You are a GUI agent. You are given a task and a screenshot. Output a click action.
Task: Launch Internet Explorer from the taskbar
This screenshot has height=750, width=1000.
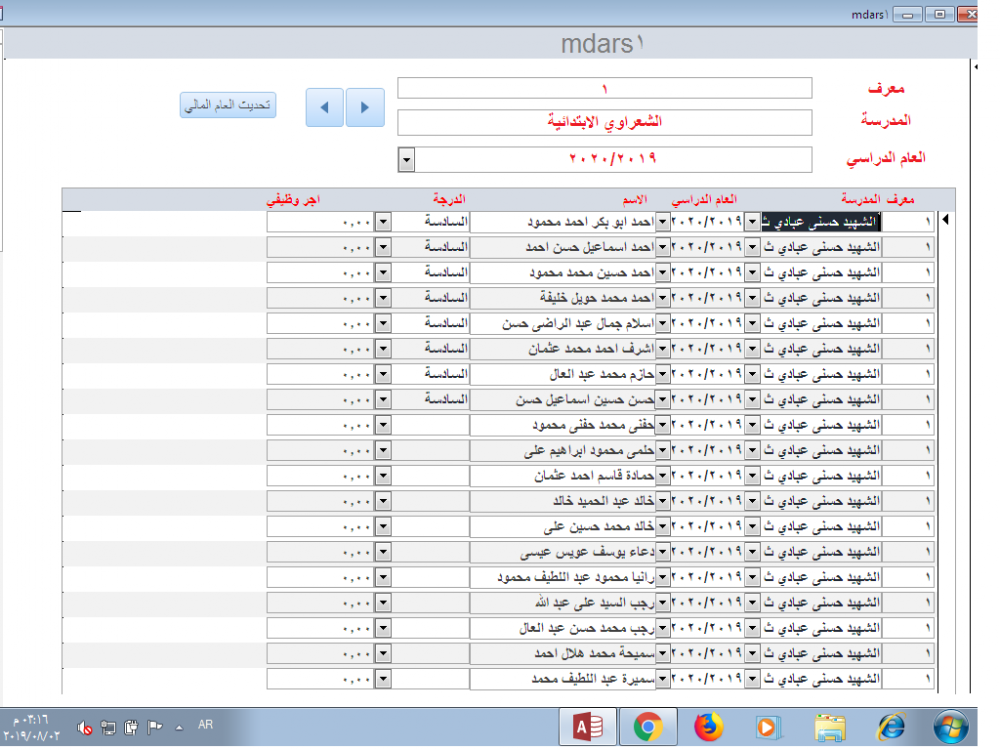click(890, 727)
